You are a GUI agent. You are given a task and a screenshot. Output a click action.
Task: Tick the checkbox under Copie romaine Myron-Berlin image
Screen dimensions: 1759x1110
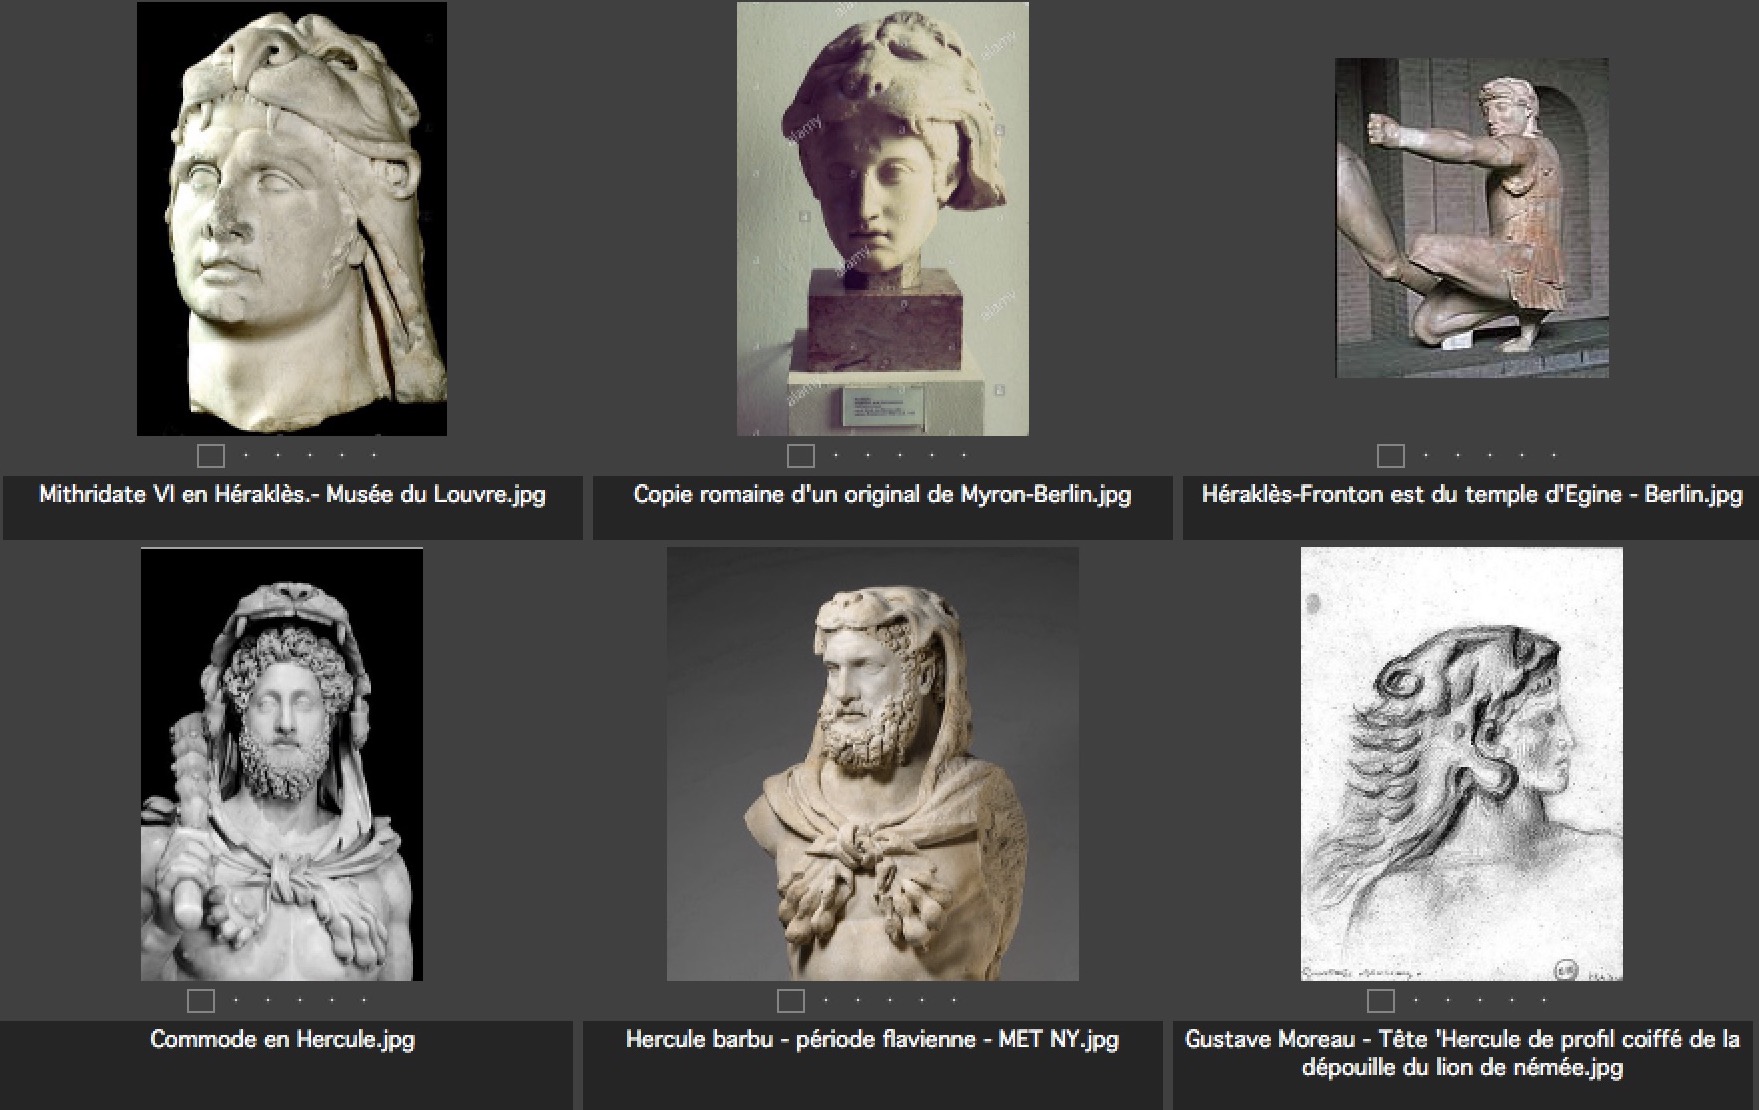[x=801, y=456]
